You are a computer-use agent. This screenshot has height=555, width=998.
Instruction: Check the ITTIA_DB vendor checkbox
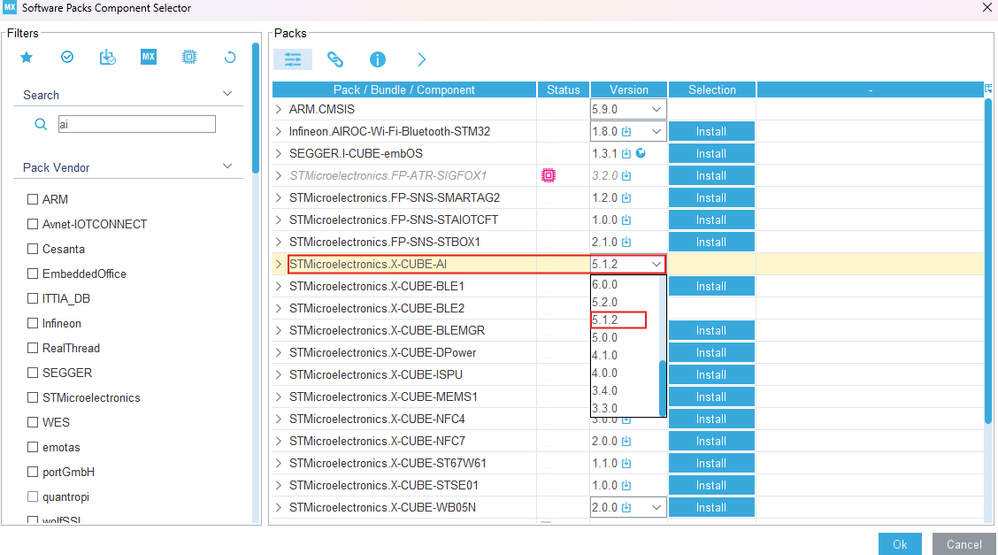[32, 299]
